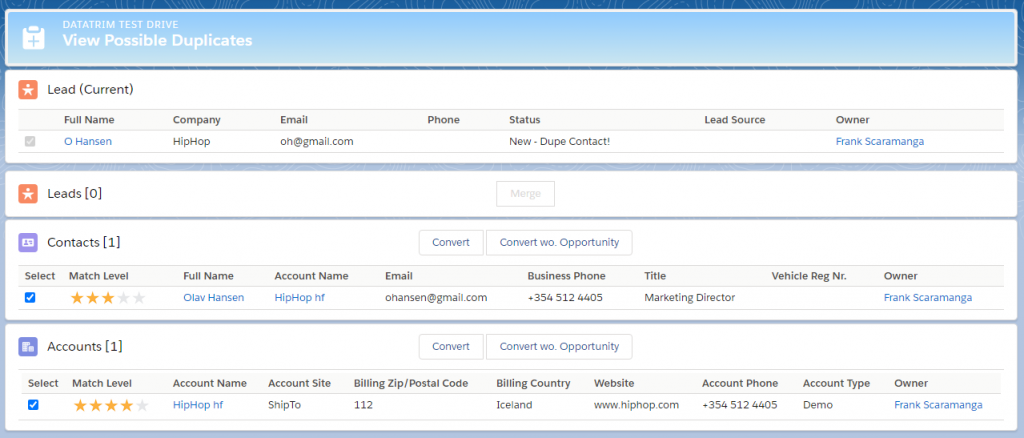Click the Merge button in Leads

[526, 194]
